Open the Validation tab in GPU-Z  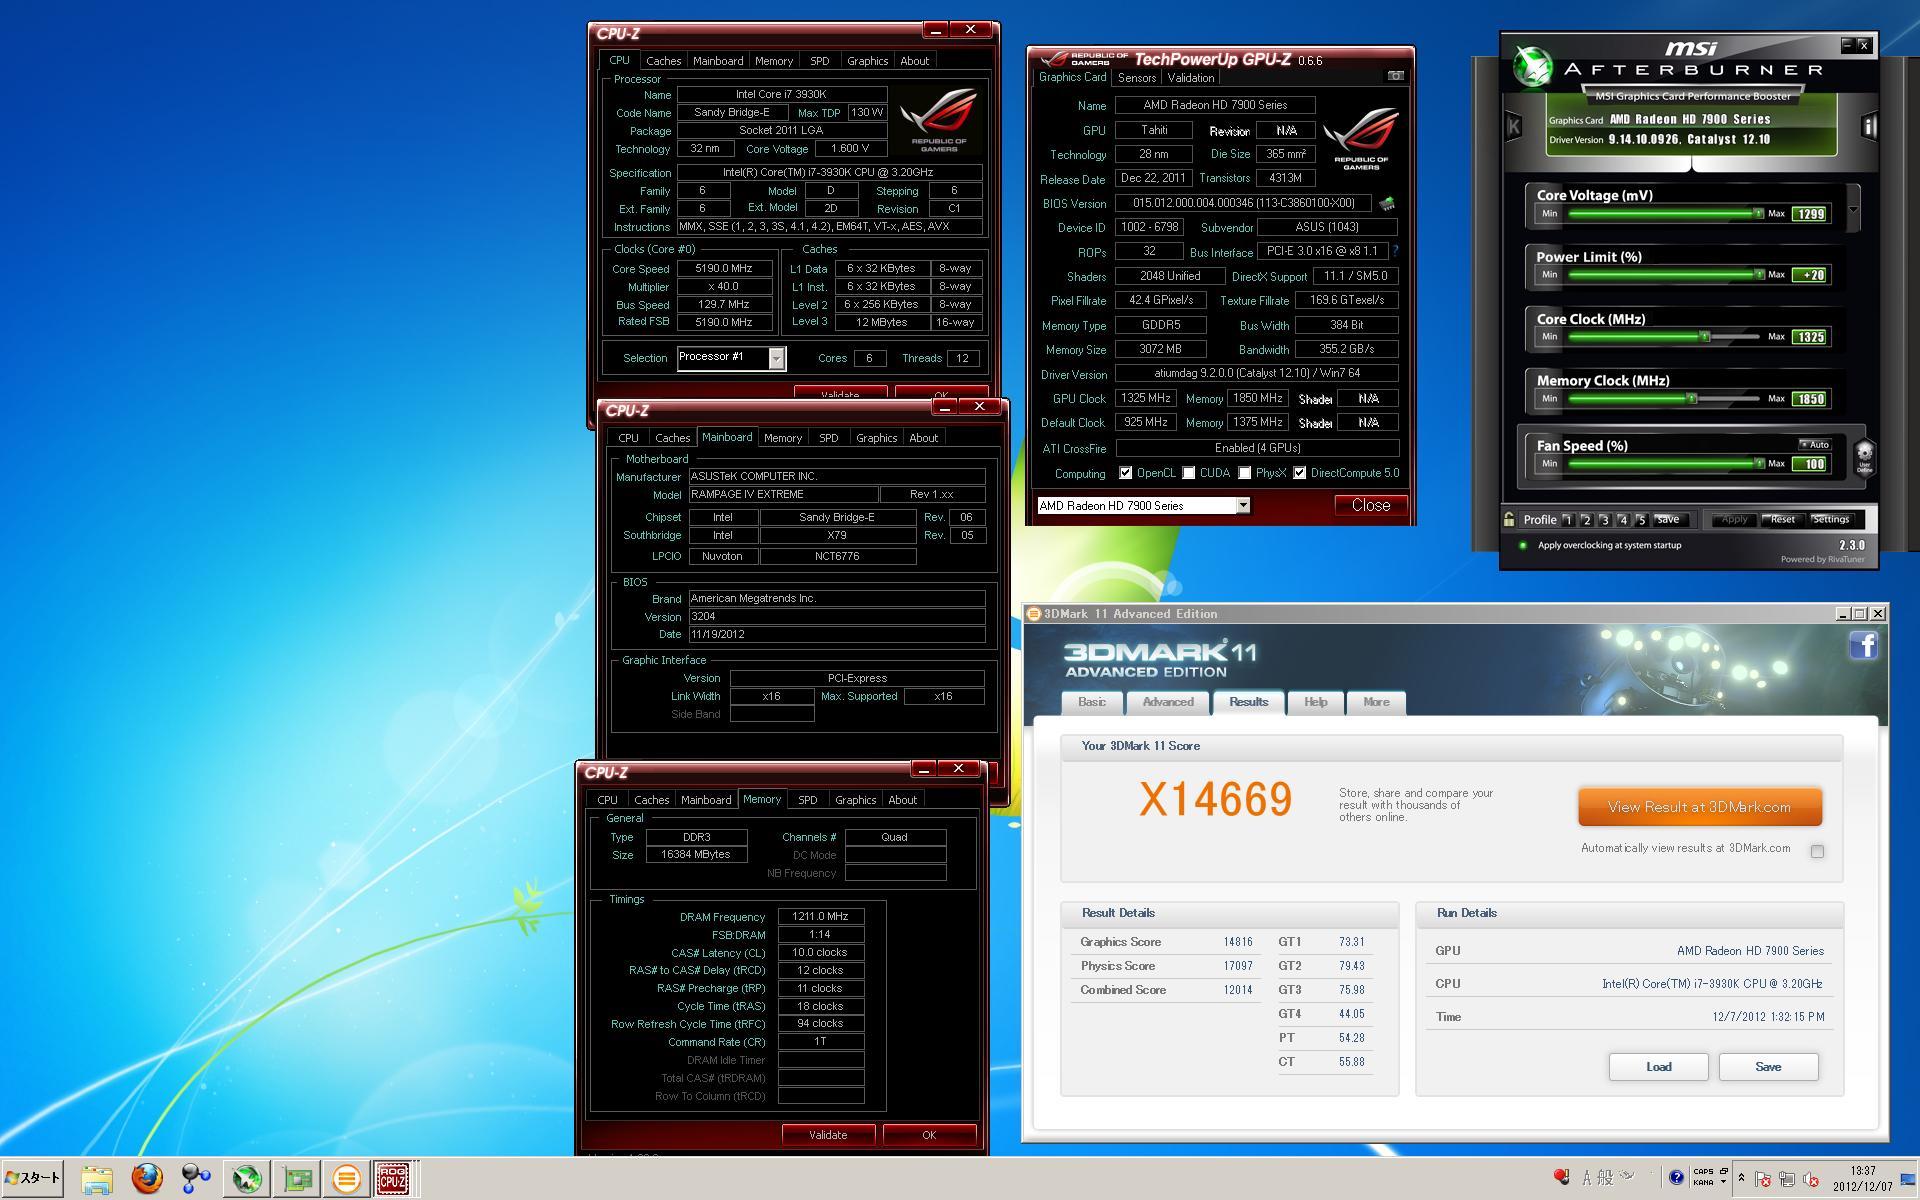pyautogui.click(x=1191, y=78)
